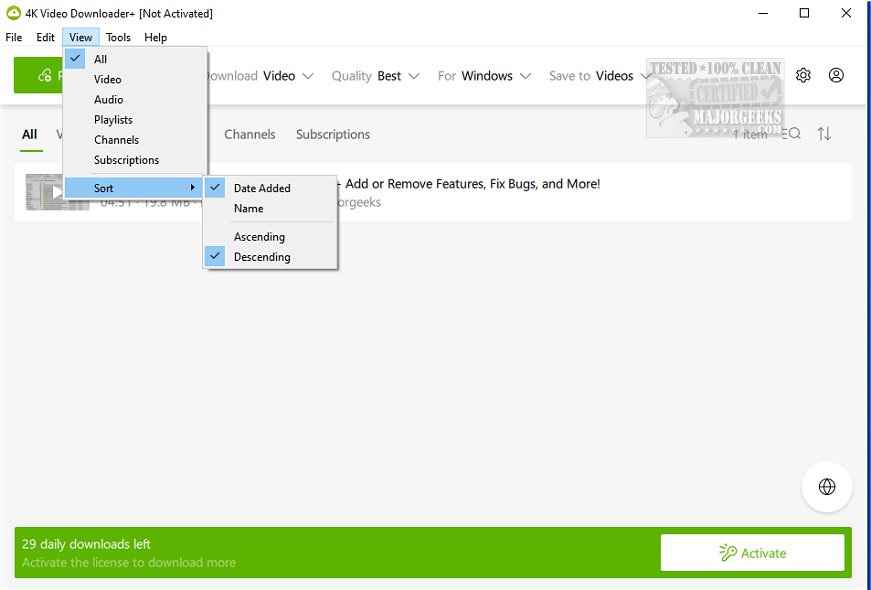Choose Subscriptions in View menu
The height and width of the screenshot is (590, 871).
[x=136, y=160]
